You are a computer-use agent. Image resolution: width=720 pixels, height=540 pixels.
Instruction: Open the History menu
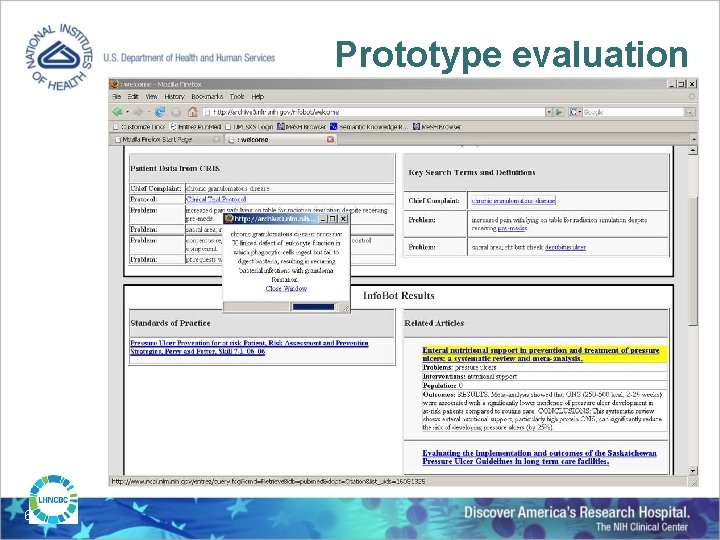pos(174,96)
